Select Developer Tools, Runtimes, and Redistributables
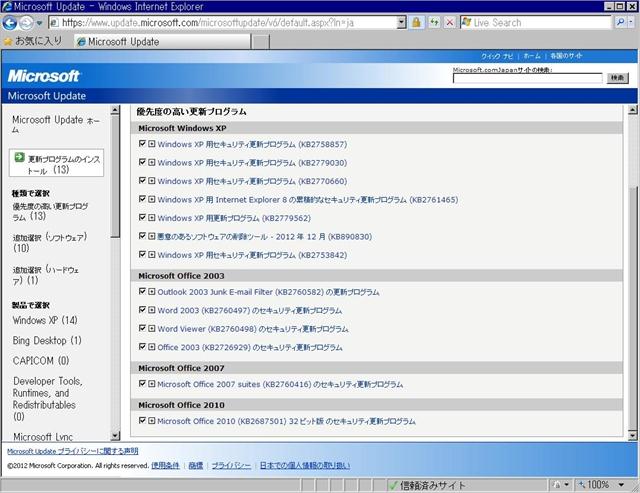The image size is (640, 493). [47, 399]
